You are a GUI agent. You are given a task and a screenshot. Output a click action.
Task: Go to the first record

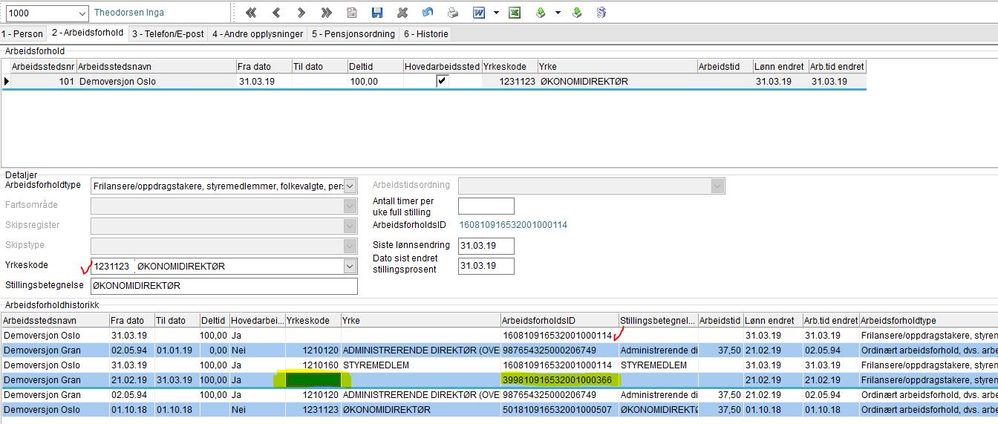[x=250, y=13]
